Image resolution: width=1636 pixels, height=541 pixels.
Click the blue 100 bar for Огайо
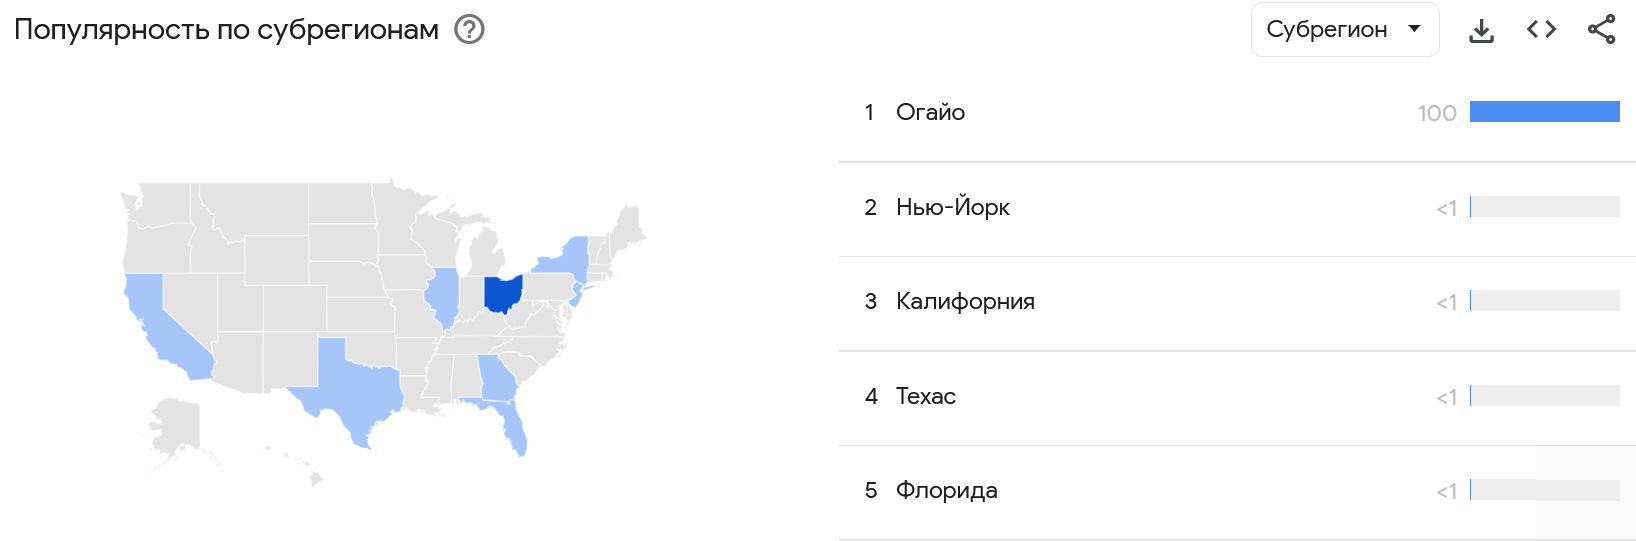point(1544,112)
